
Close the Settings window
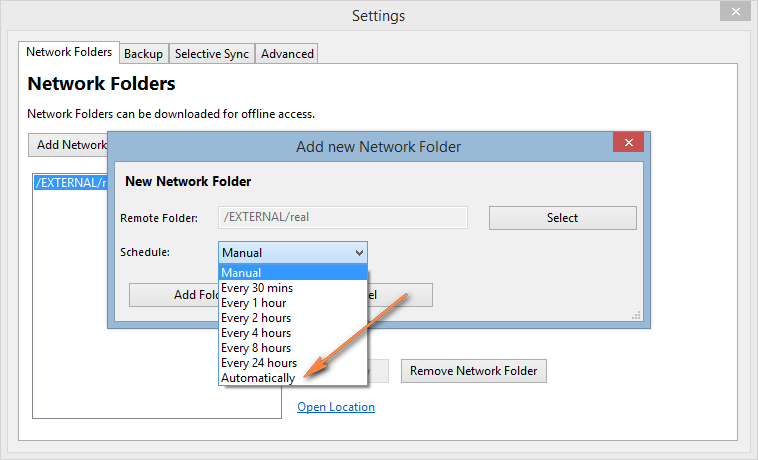pos(733,12)
